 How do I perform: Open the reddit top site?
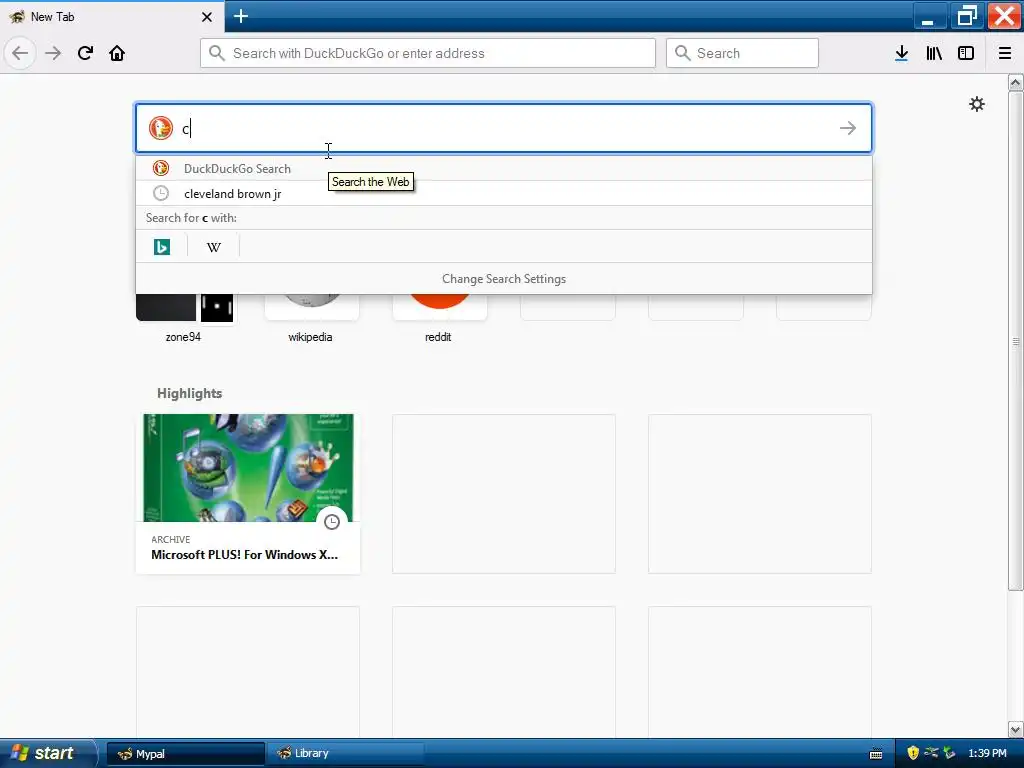pyautogui.click(x=439, y=318)
